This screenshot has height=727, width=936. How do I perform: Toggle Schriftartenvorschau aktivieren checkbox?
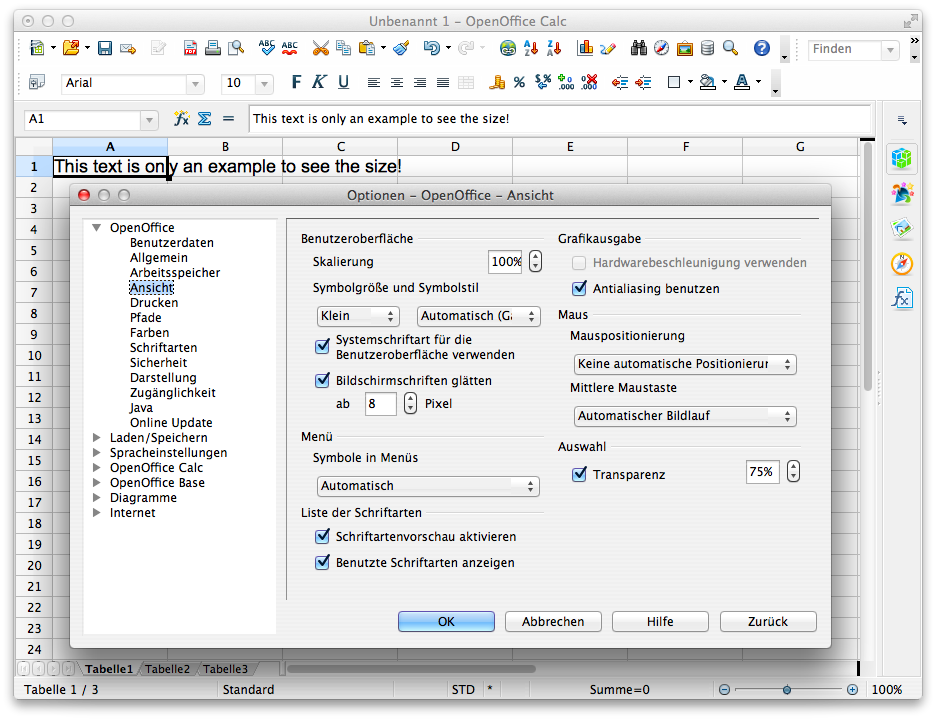322,537
